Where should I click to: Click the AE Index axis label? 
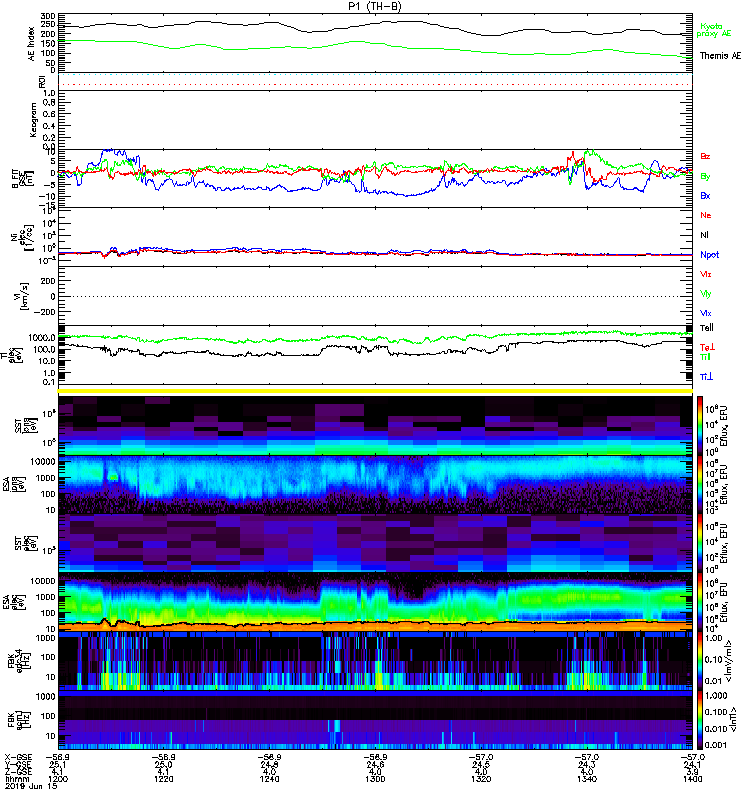(32, 44)
